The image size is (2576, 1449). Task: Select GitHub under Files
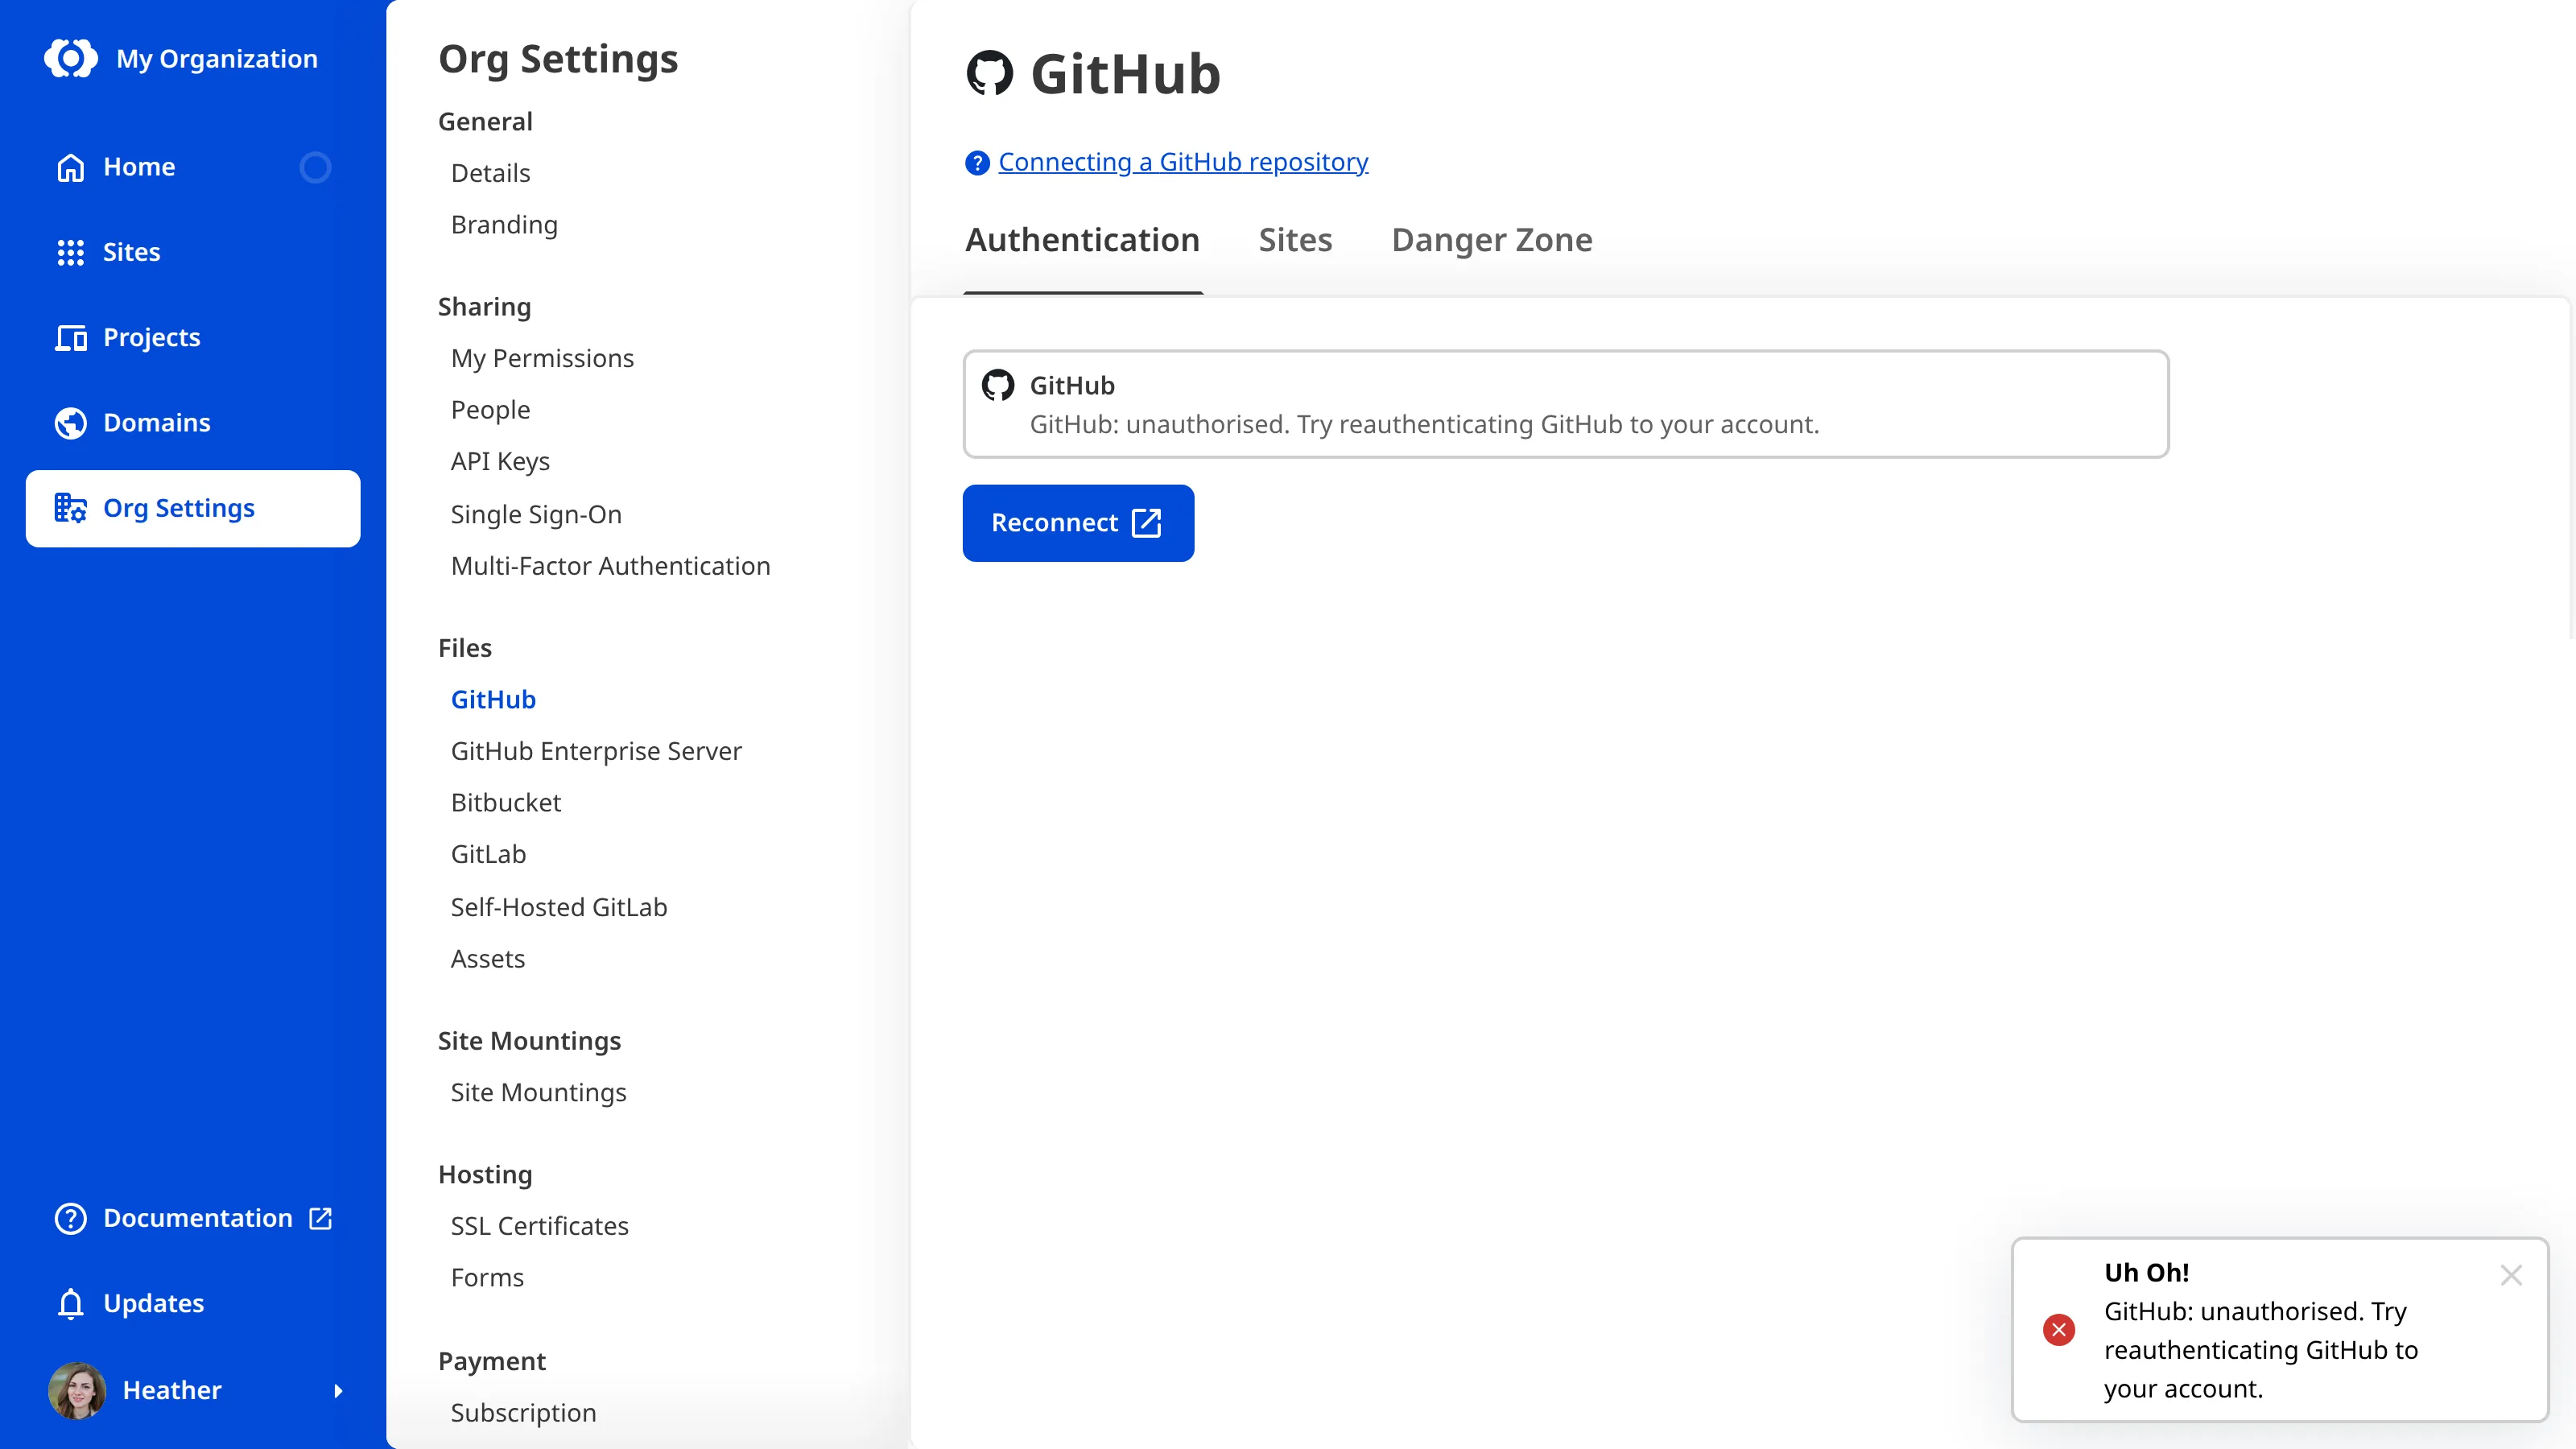pos(493,700)
